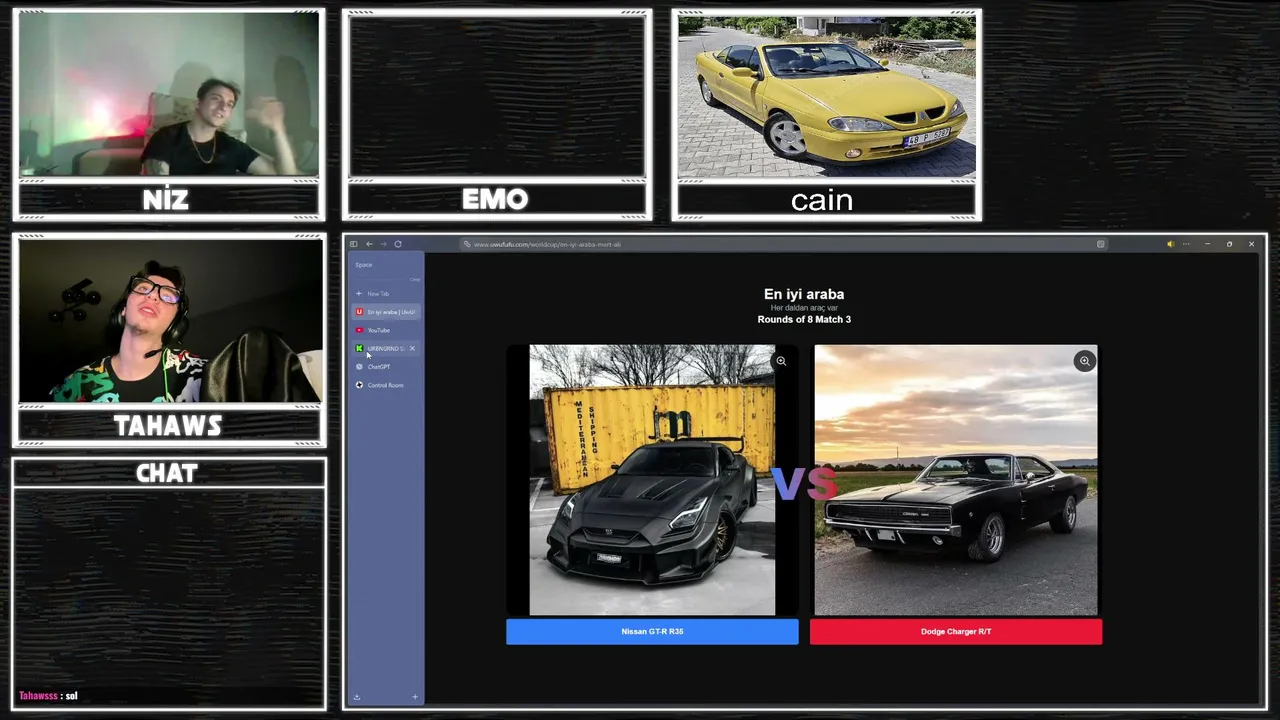Click cain's yellow car picture

click(x=827, y=96)
